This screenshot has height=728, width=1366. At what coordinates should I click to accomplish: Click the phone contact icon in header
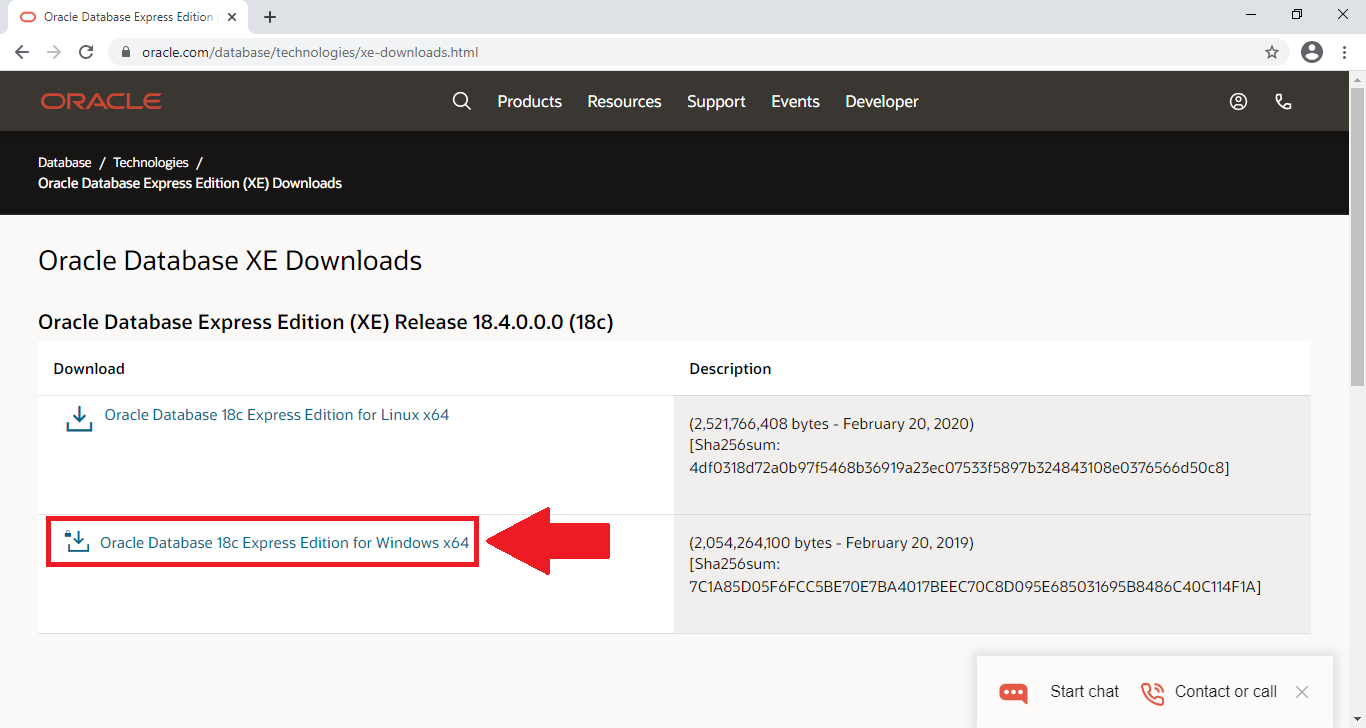[1284, 101]
